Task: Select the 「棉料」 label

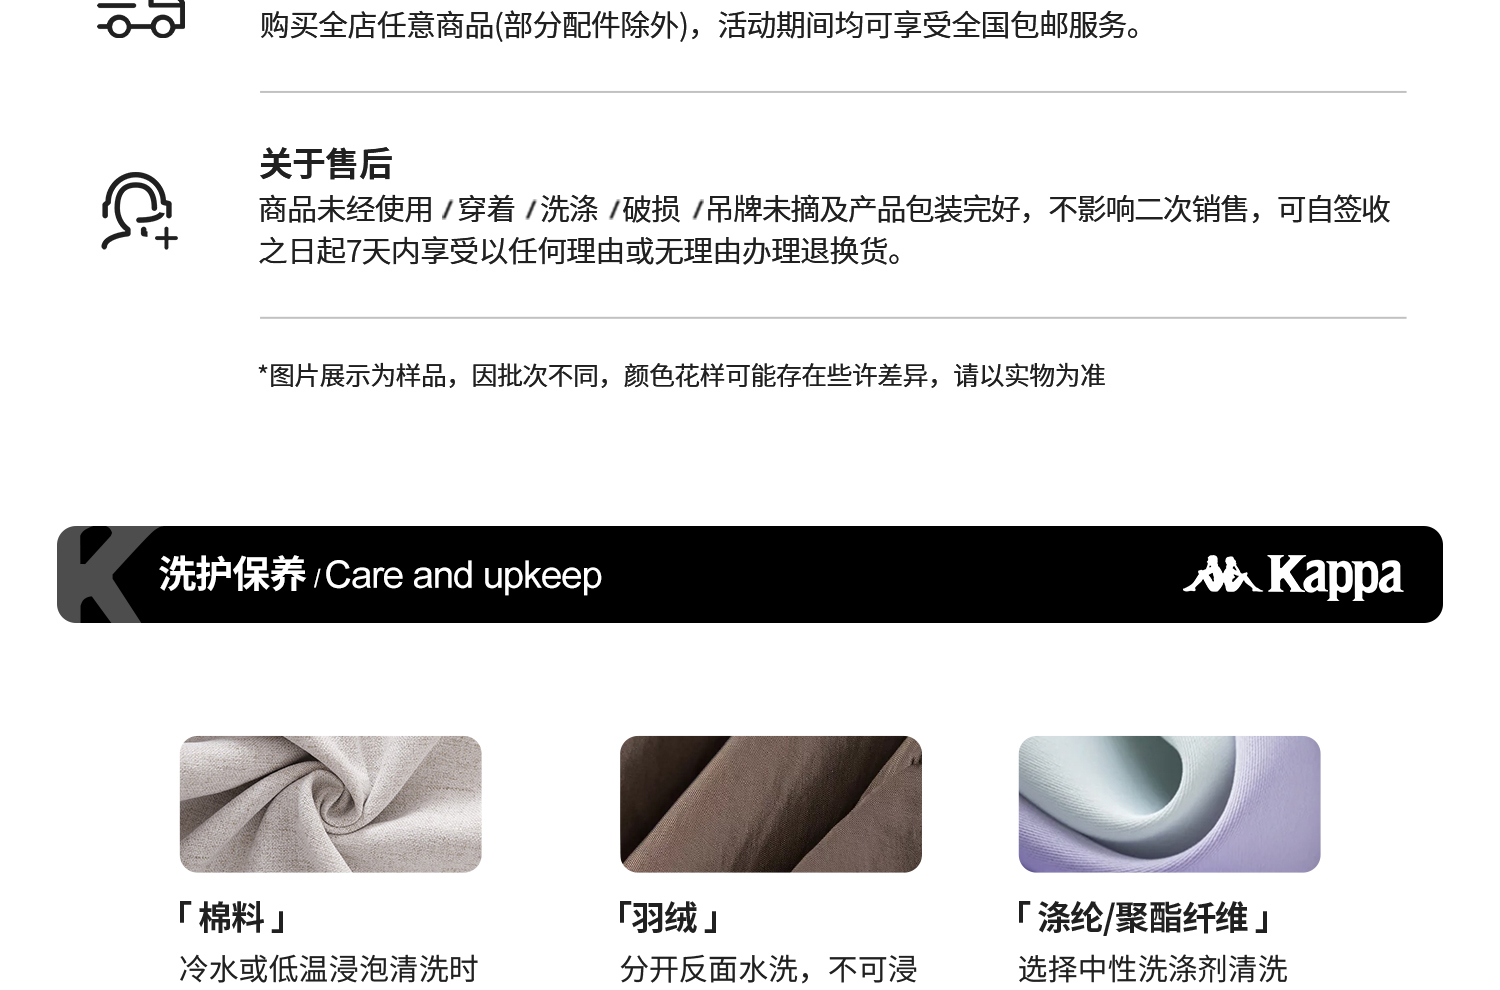Action: 231,917
